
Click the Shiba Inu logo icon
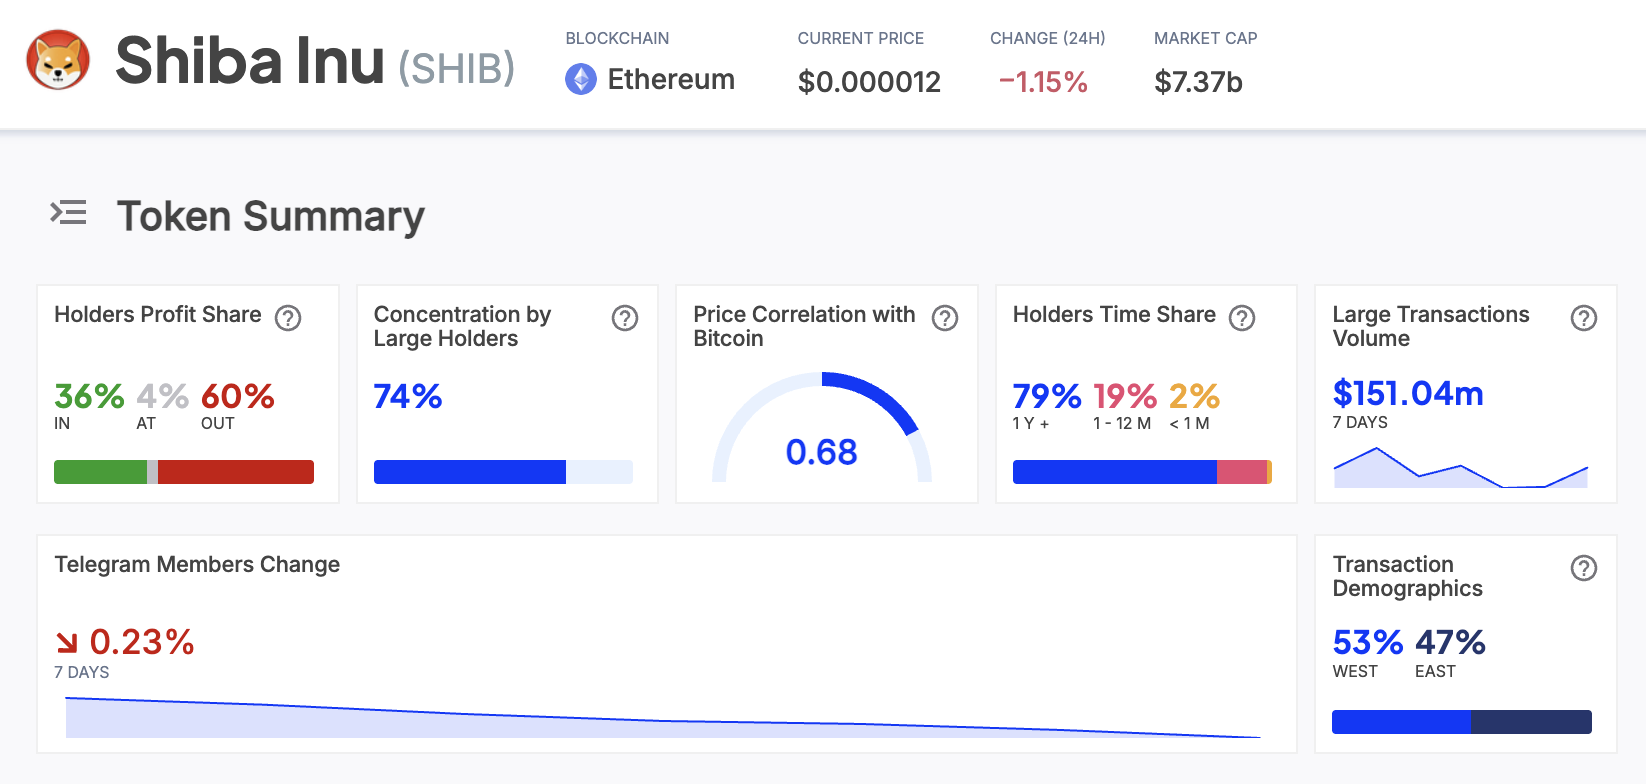pos(58,60)
